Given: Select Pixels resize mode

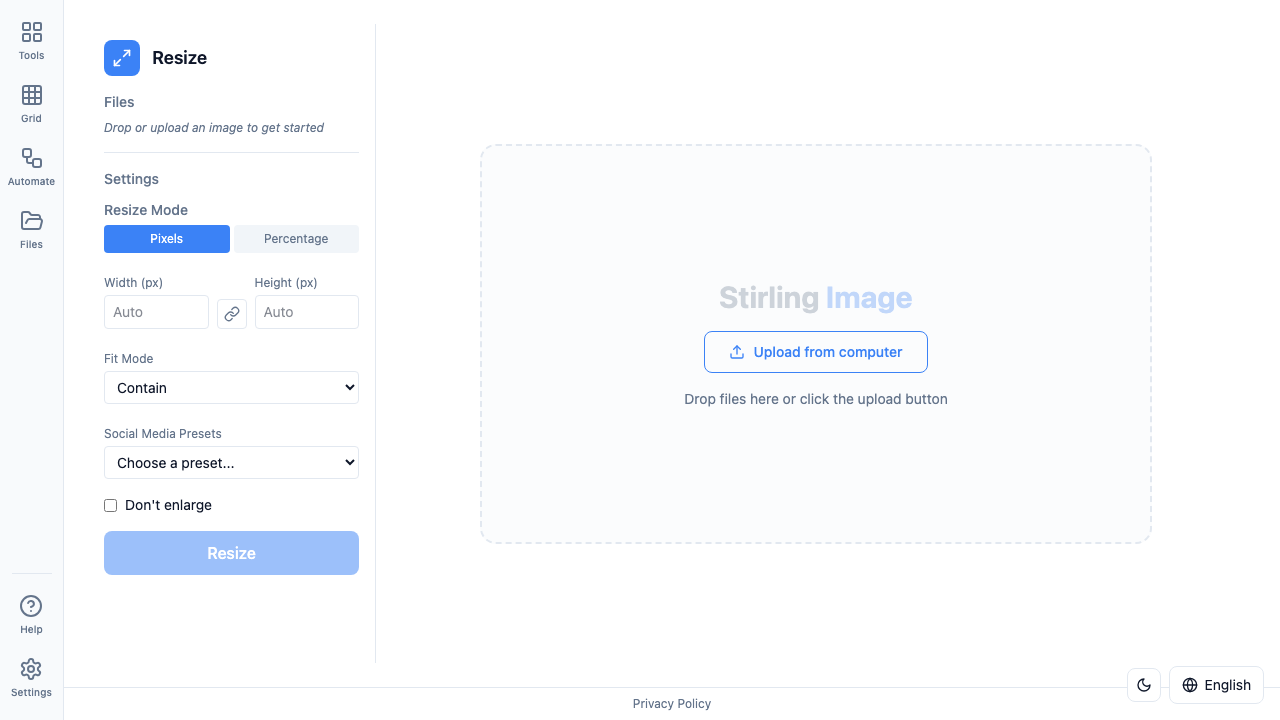Looking at the screenshot, I should pos(167,239).
